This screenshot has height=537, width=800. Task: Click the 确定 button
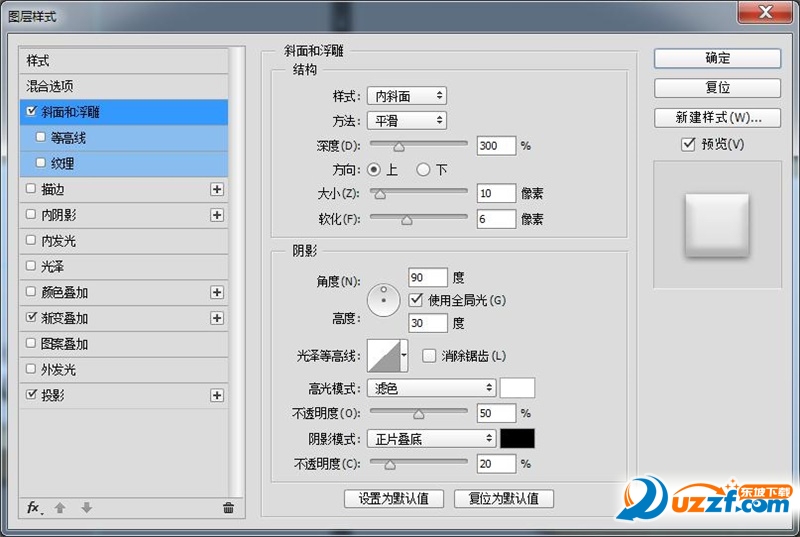717,58
